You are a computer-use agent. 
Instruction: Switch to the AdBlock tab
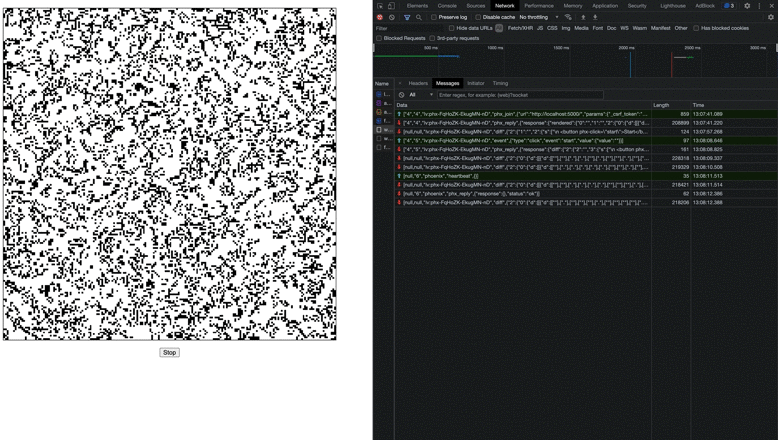pyautogui.click(x=705, y=6)
